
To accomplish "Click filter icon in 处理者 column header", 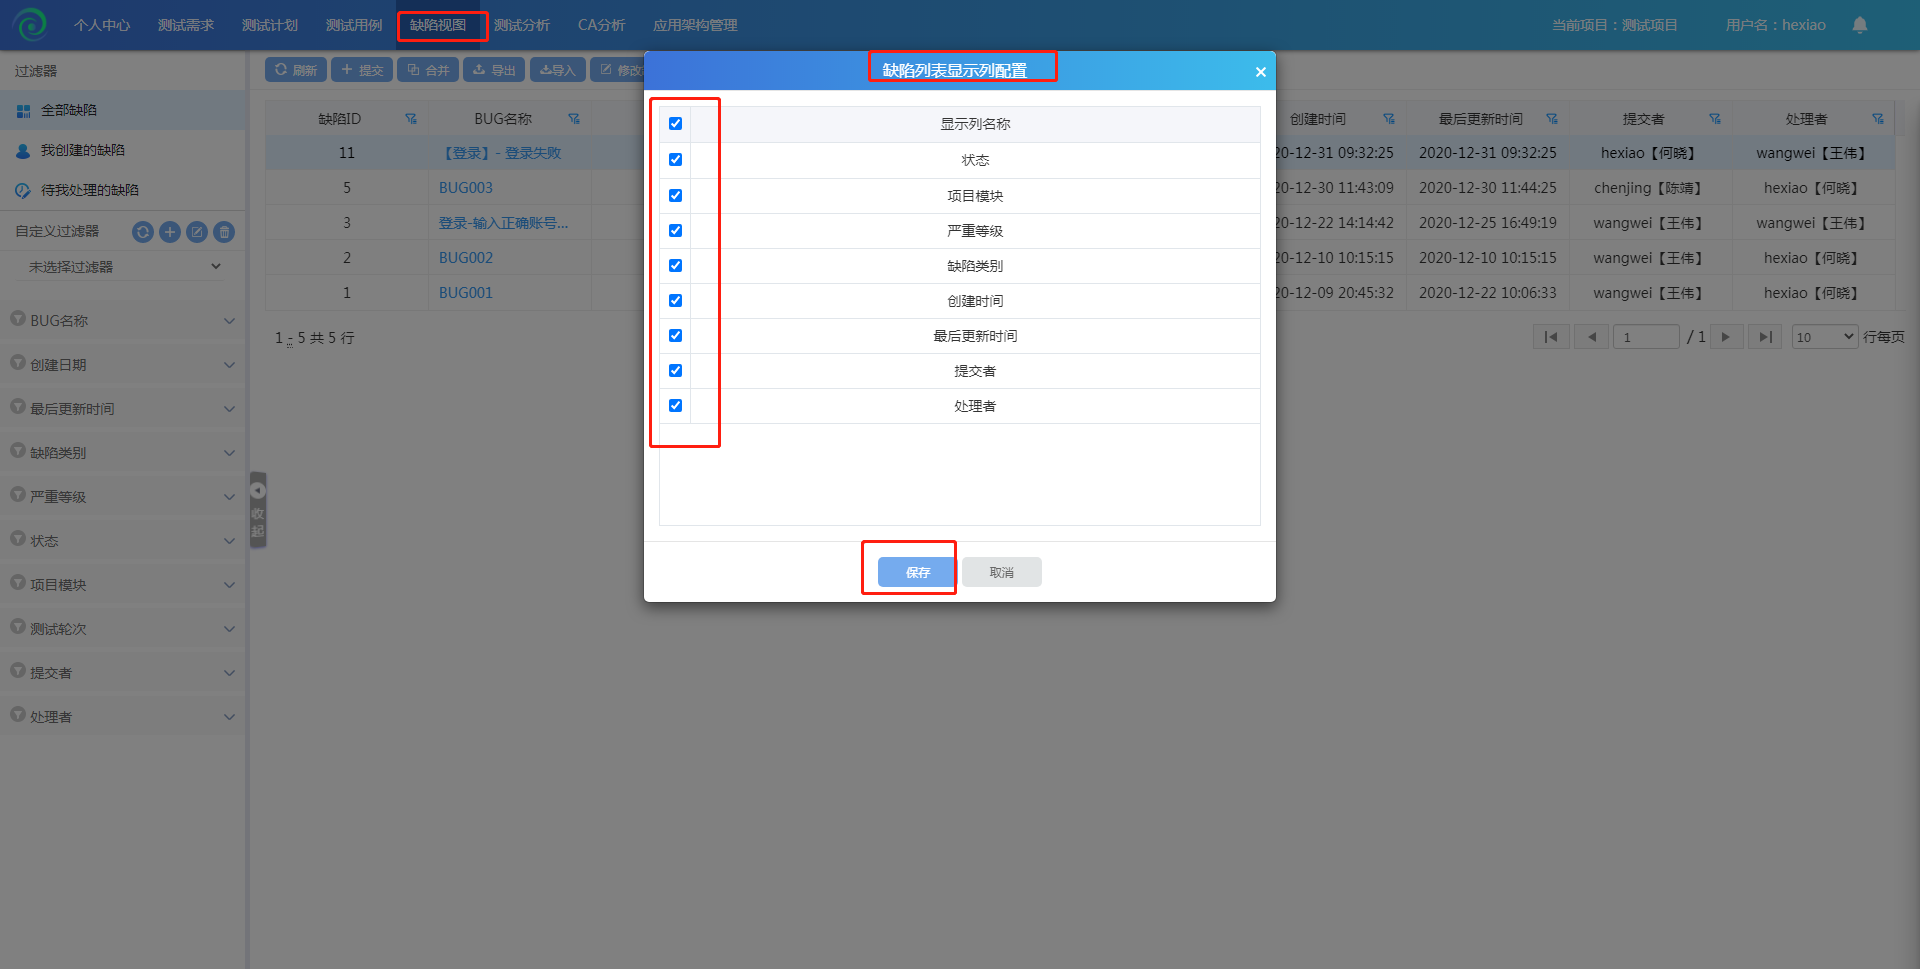I will pos(1877,119).
